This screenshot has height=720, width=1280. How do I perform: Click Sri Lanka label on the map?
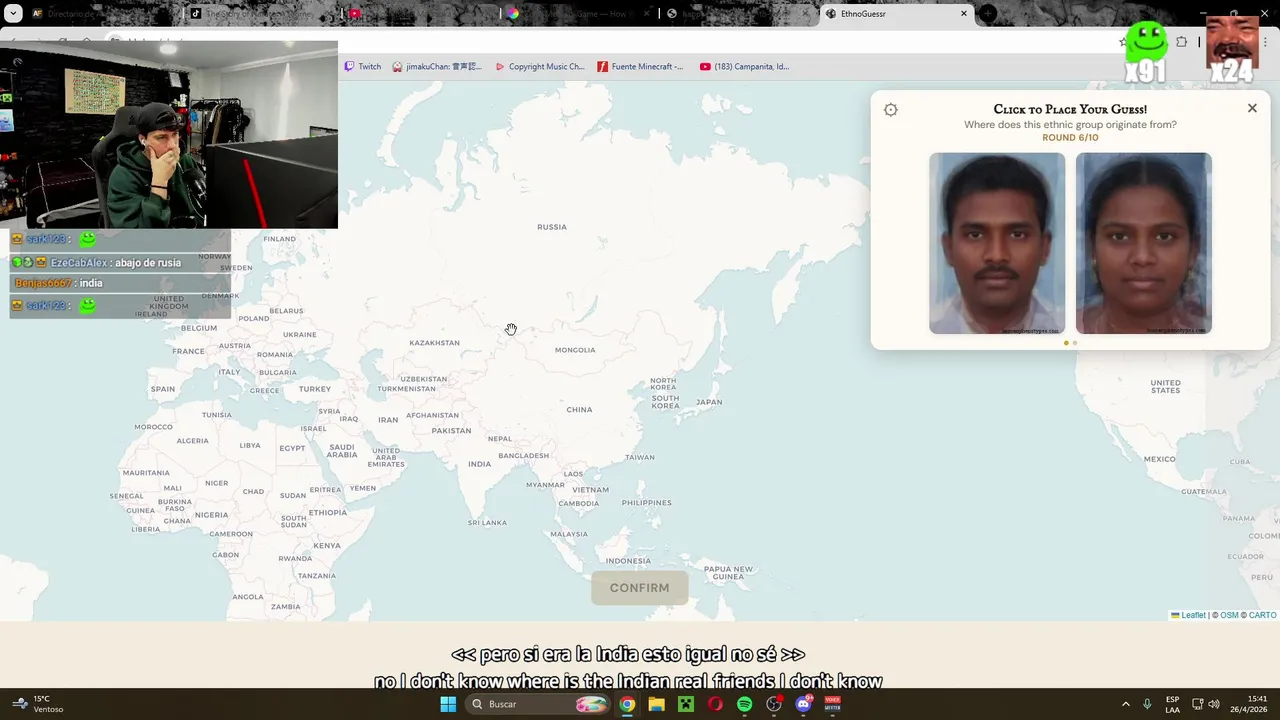click(x=487, y=522)
